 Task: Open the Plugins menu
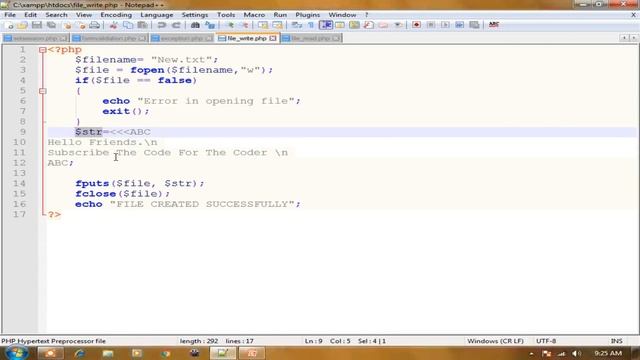[308, 15]
